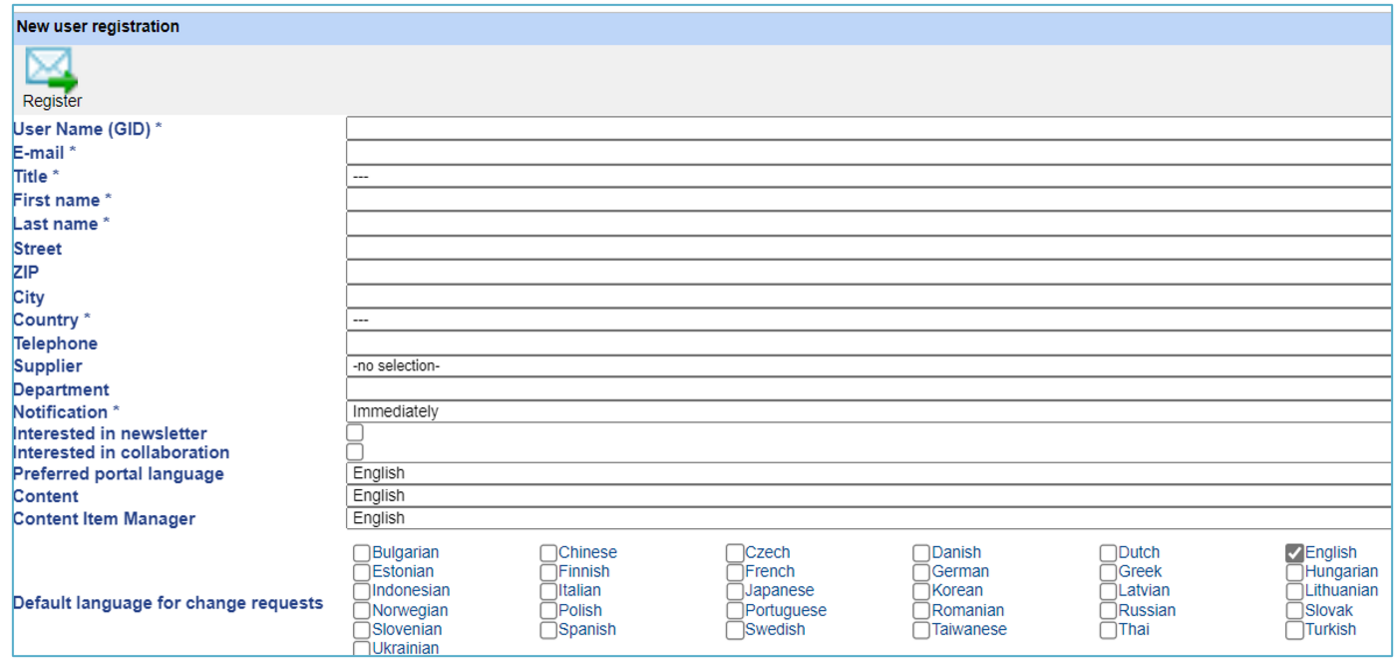Open the Supplier selection dropdown
Viewport: 1400px width, 660px height.
868,366
